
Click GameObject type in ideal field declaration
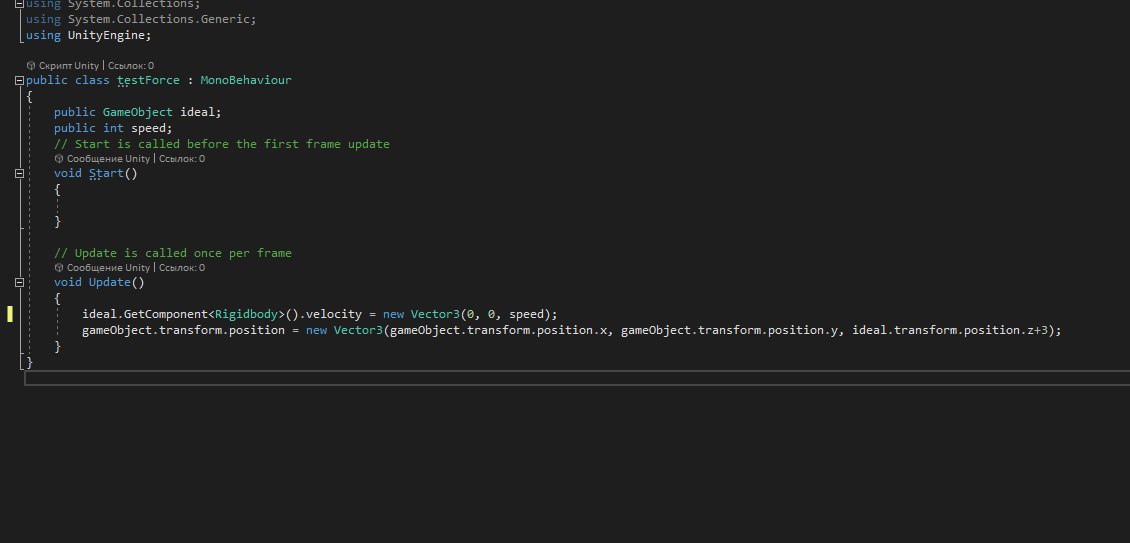point(138,112)
